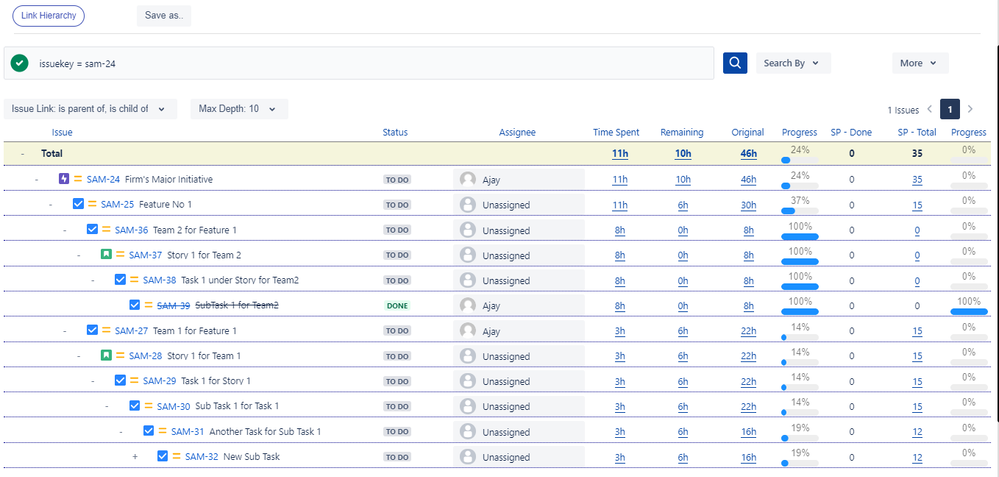
Task: Open the Max Depth: 10 dropdown
Action: (239, 109)
